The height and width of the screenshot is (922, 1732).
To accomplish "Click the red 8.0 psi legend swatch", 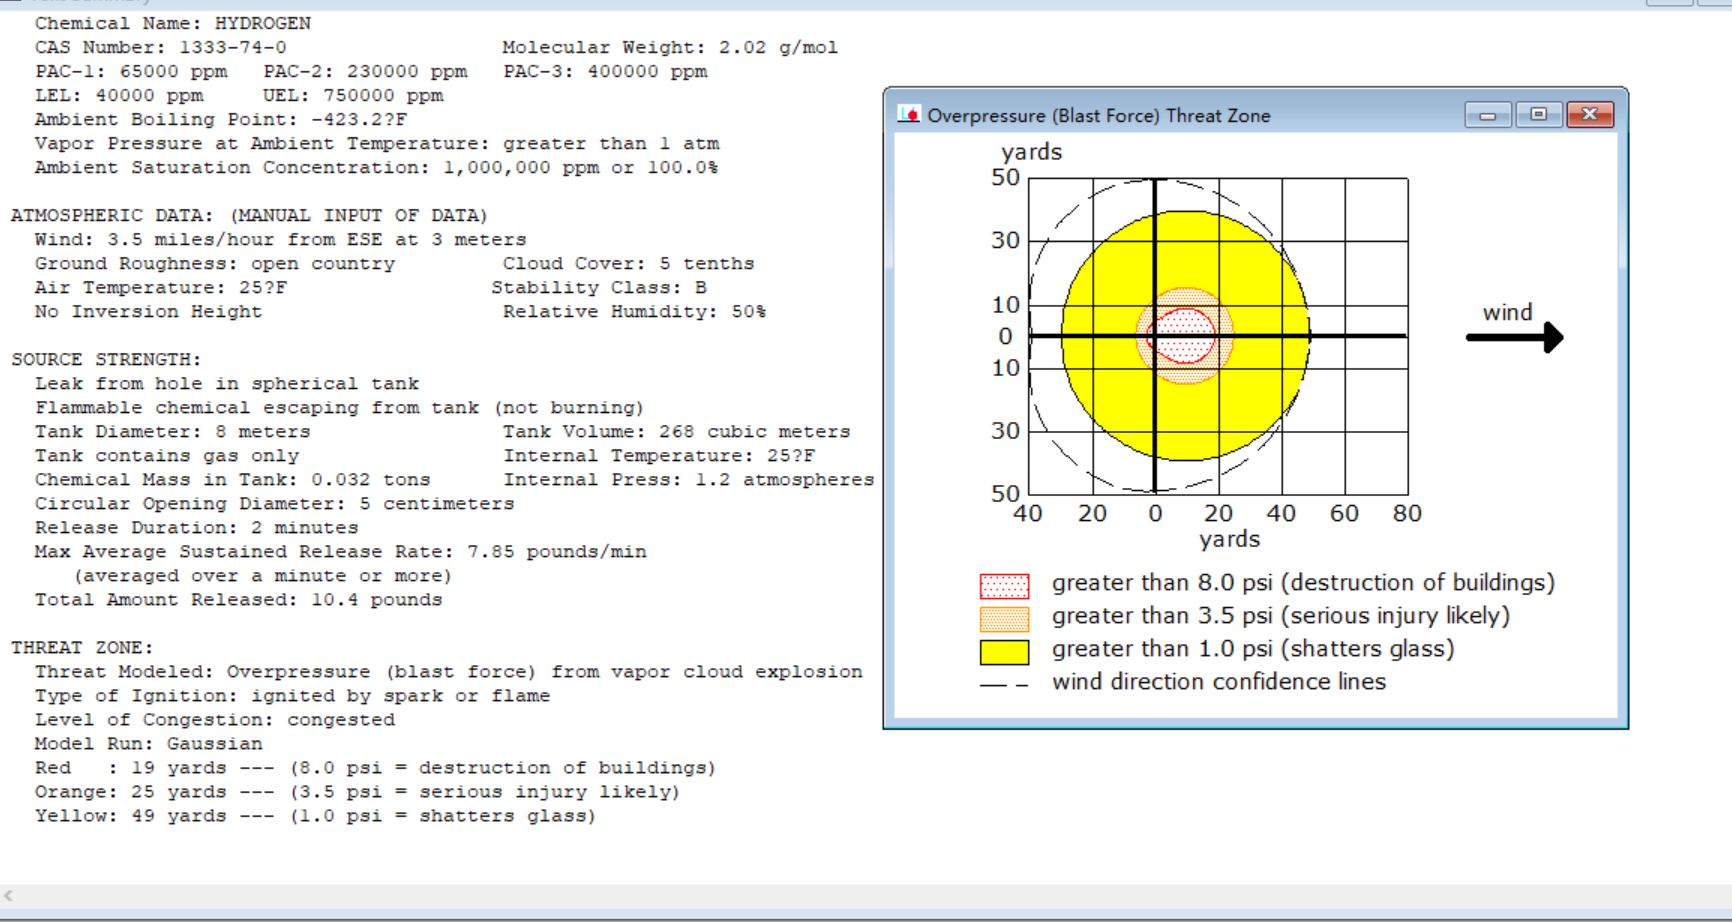I will point(1004,585).
